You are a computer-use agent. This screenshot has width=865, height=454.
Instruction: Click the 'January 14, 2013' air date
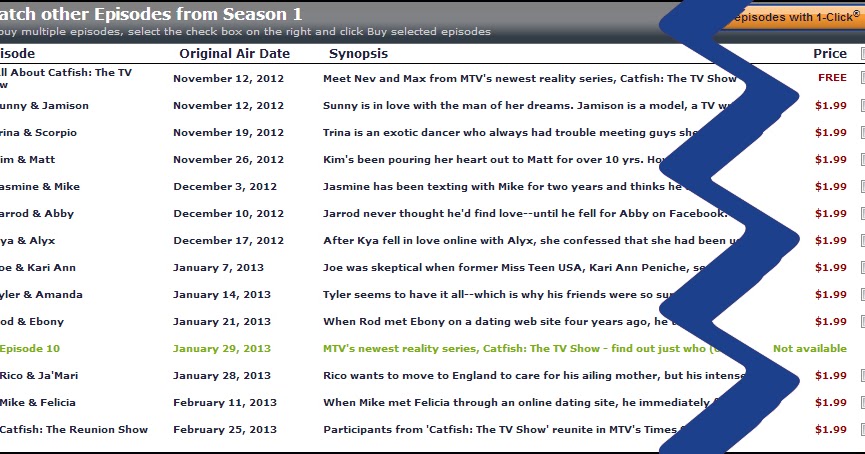click(222, 295)
